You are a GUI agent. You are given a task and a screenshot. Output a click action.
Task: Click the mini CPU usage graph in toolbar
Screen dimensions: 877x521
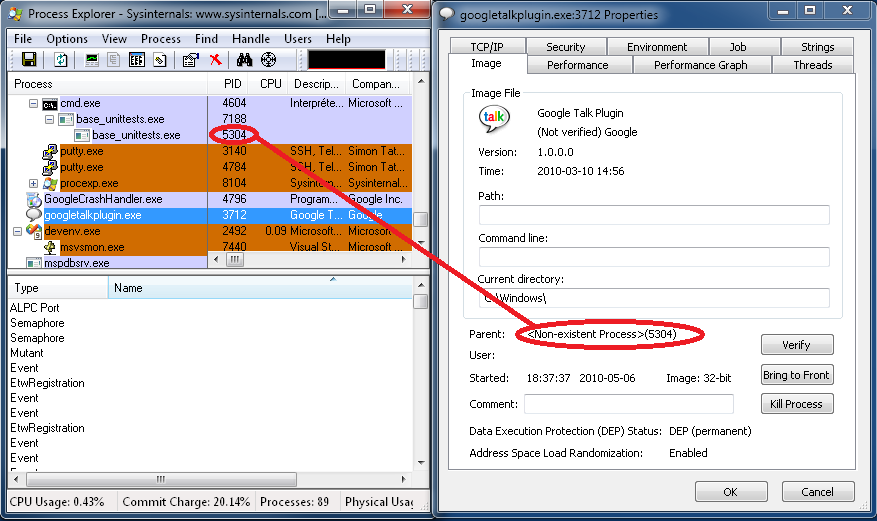(346, 59)
